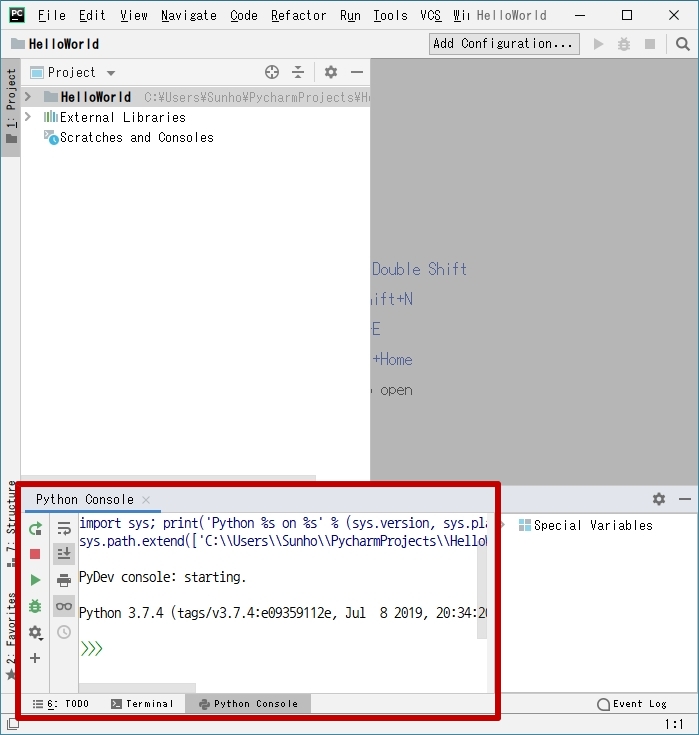
Task: Click the PyCharm logo in title bar
Action: click(17, 15)
